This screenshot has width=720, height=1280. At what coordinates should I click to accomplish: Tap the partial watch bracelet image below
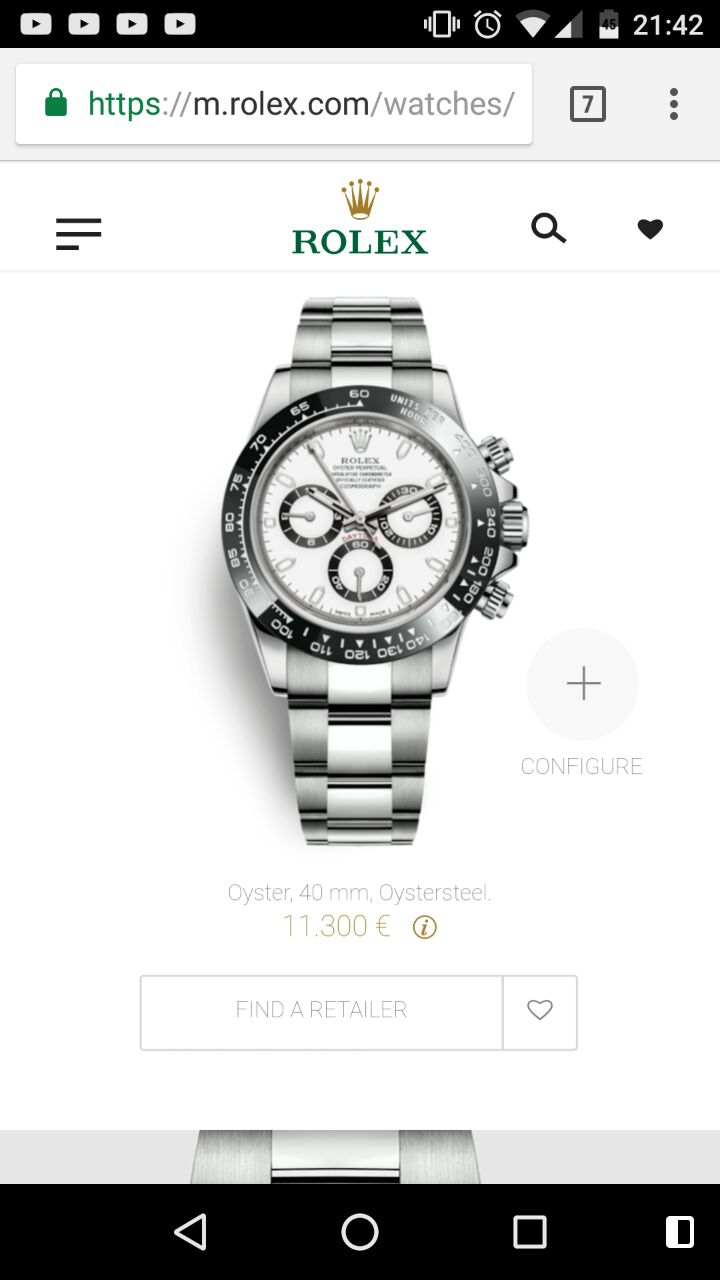click(x=335, y=1157)
